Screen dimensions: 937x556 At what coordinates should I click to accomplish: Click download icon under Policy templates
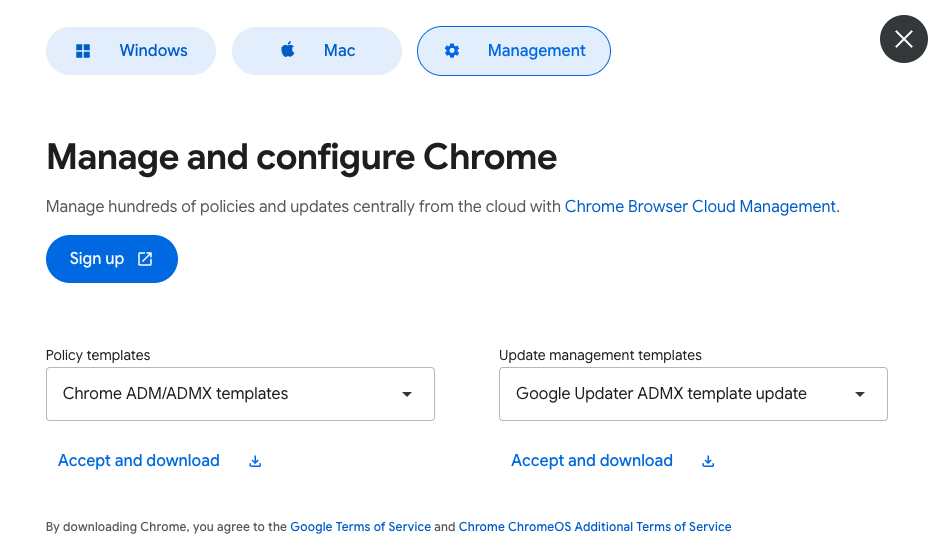(255, 461)
